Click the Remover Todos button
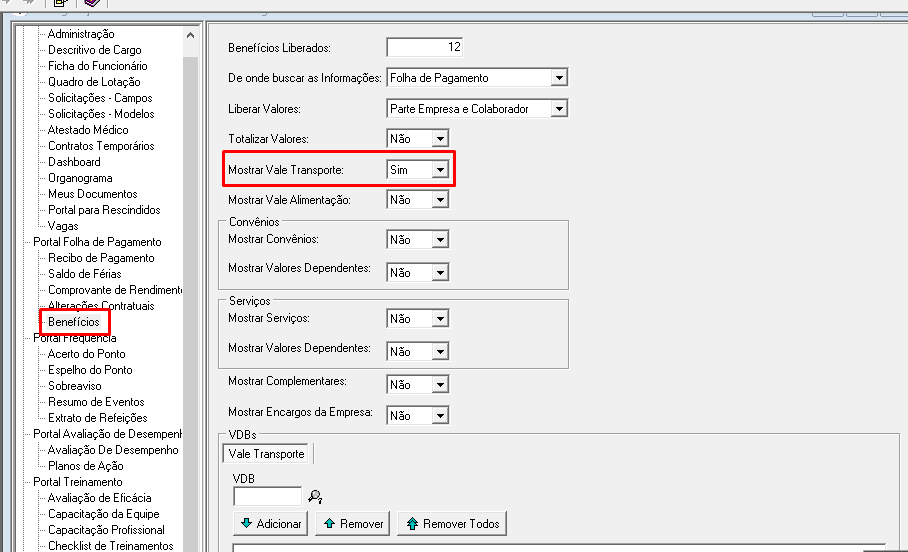 [451, 523]
